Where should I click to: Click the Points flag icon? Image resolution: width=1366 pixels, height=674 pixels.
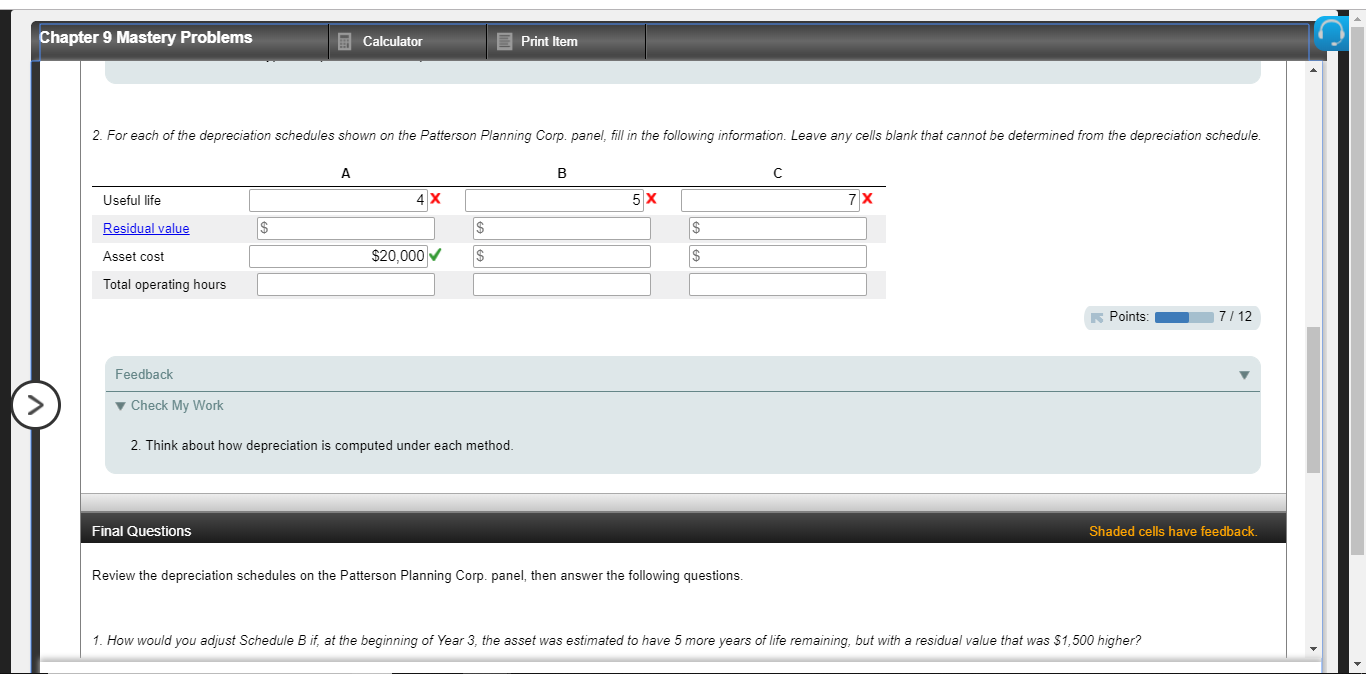coord(1097,317)
